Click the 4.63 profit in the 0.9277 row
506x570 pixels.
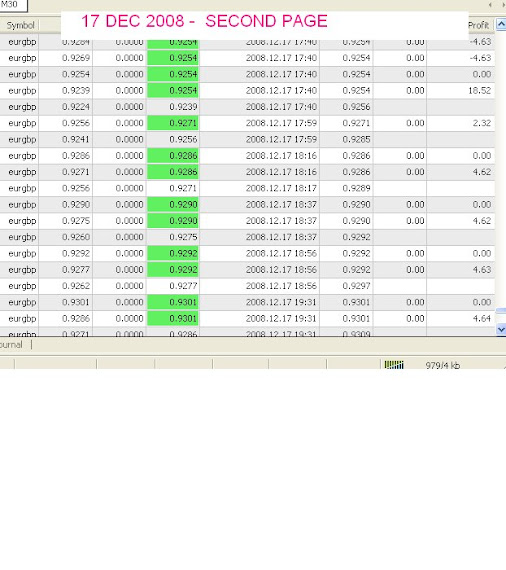(x=482, y=270)
